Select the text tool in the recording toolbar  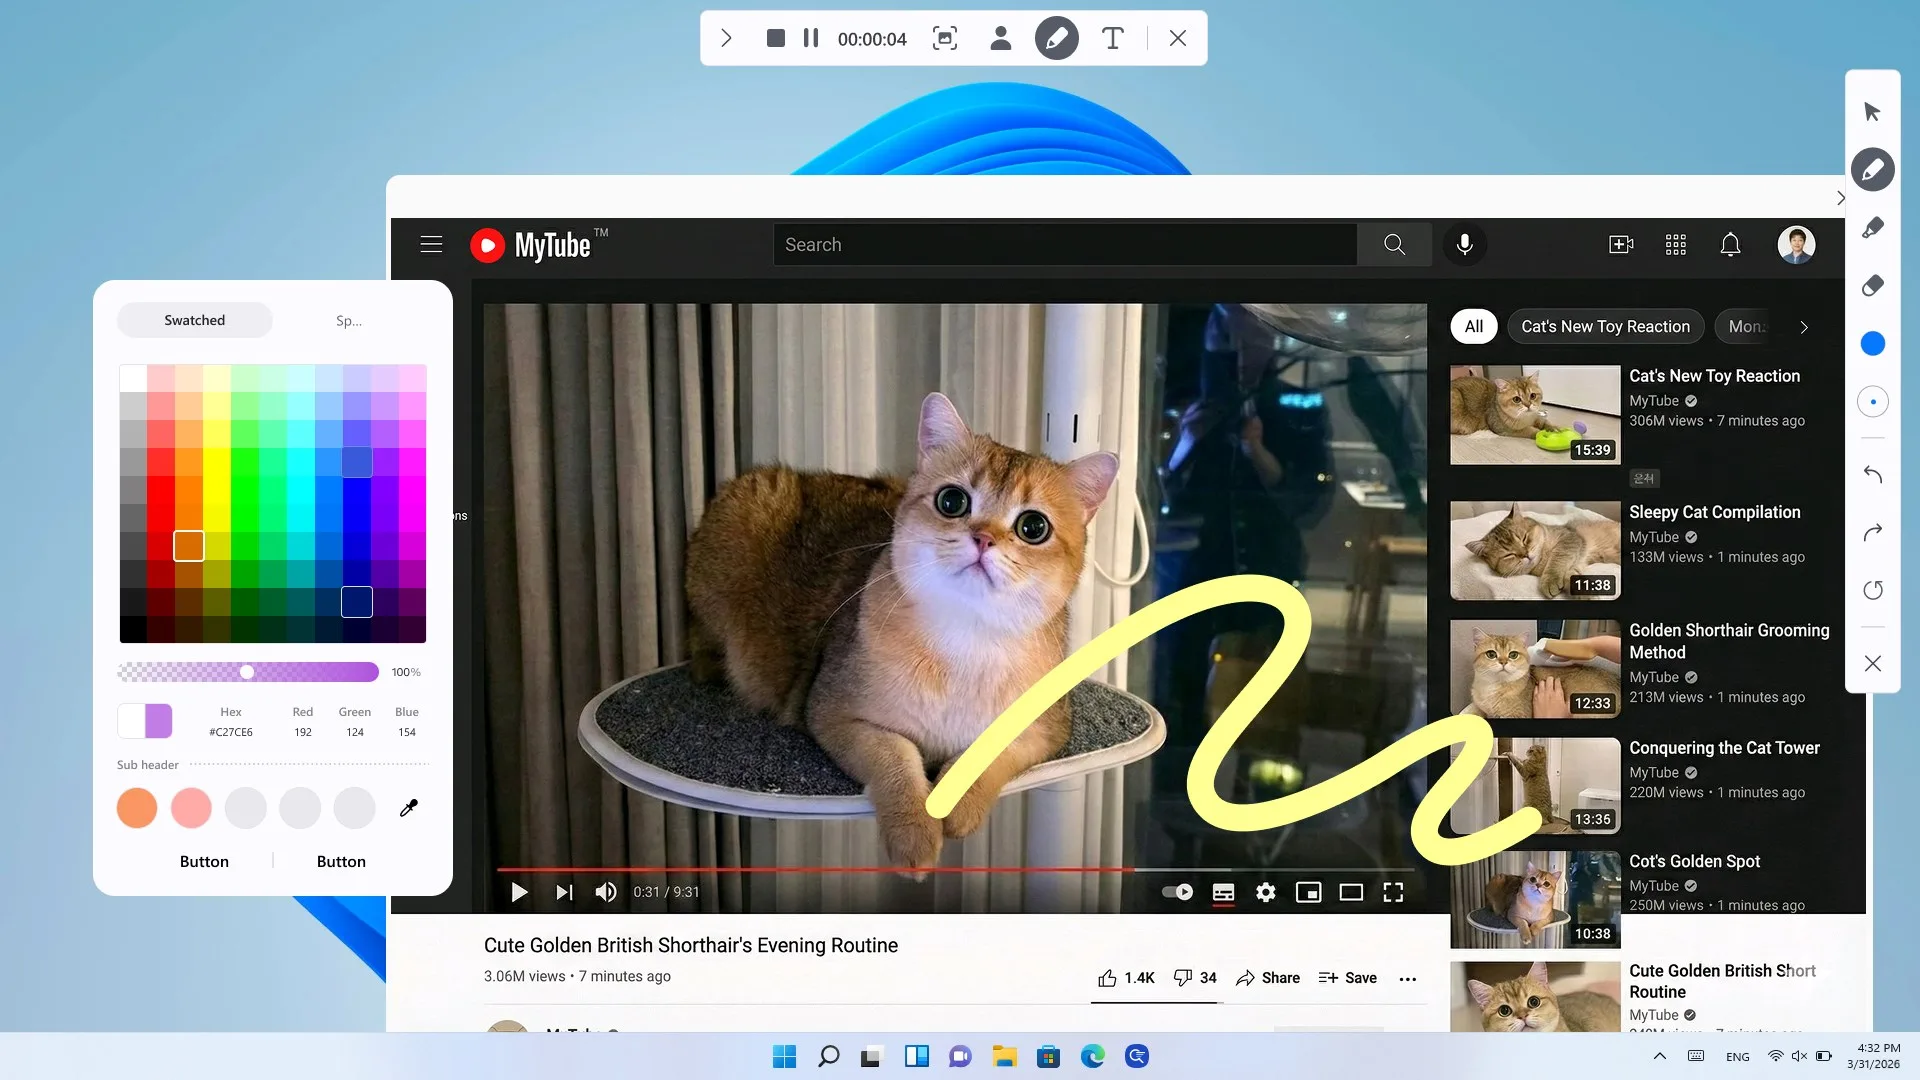1112,38
